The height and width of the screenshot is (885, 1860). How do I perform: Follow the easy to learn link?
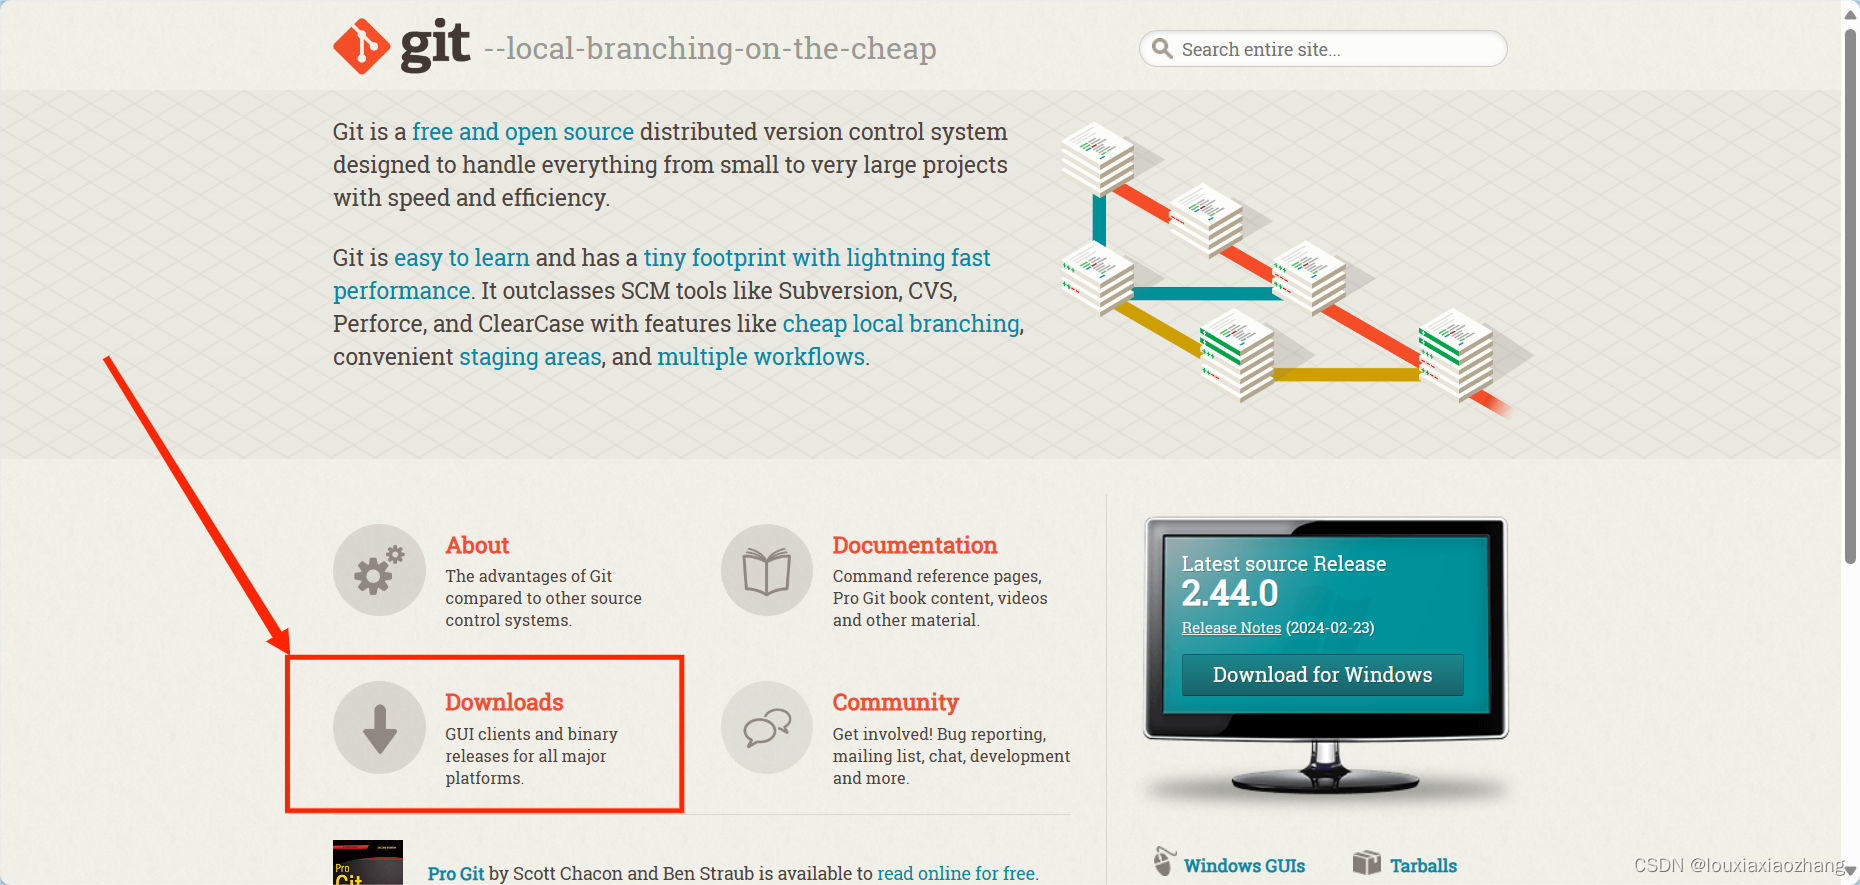click(x=462, y=258)
